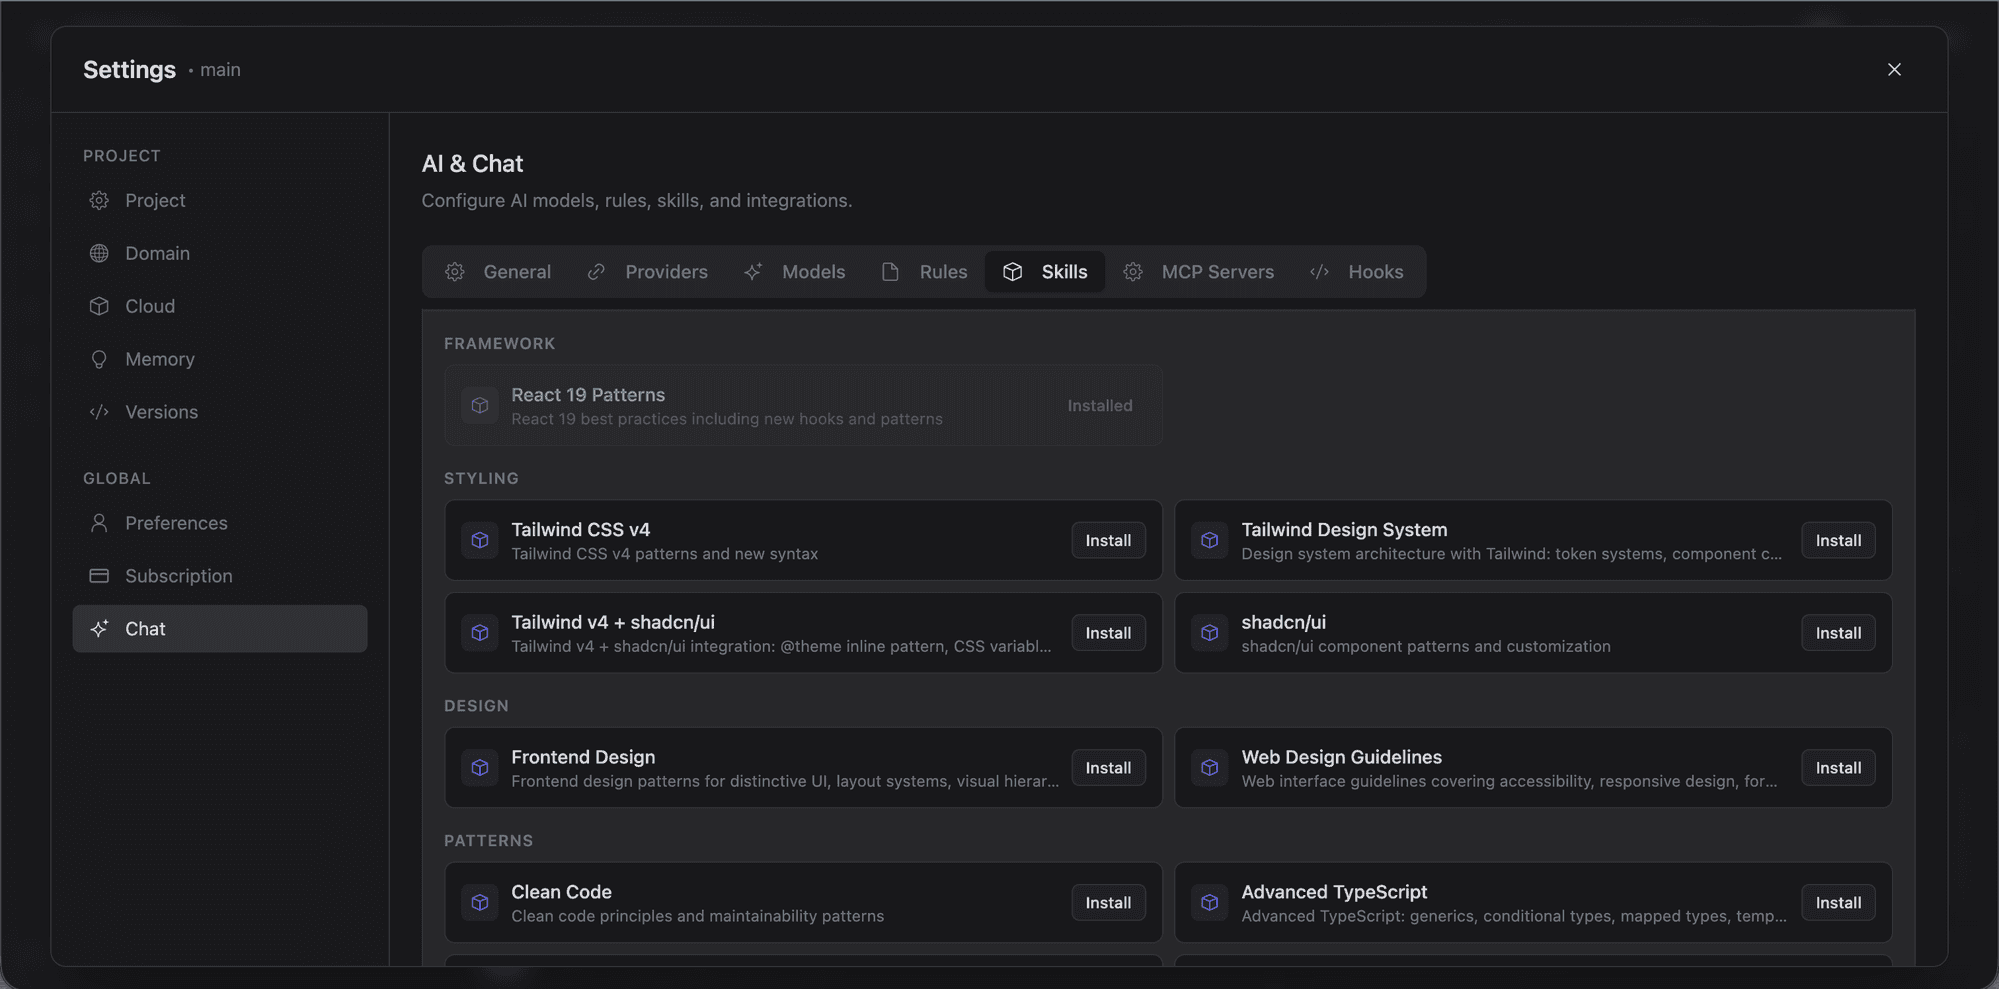Click the Tailwind v4 + shadcn/ui skill icon
The height and width of the screenshot is (989, 1999).
(x=480, y=633)
